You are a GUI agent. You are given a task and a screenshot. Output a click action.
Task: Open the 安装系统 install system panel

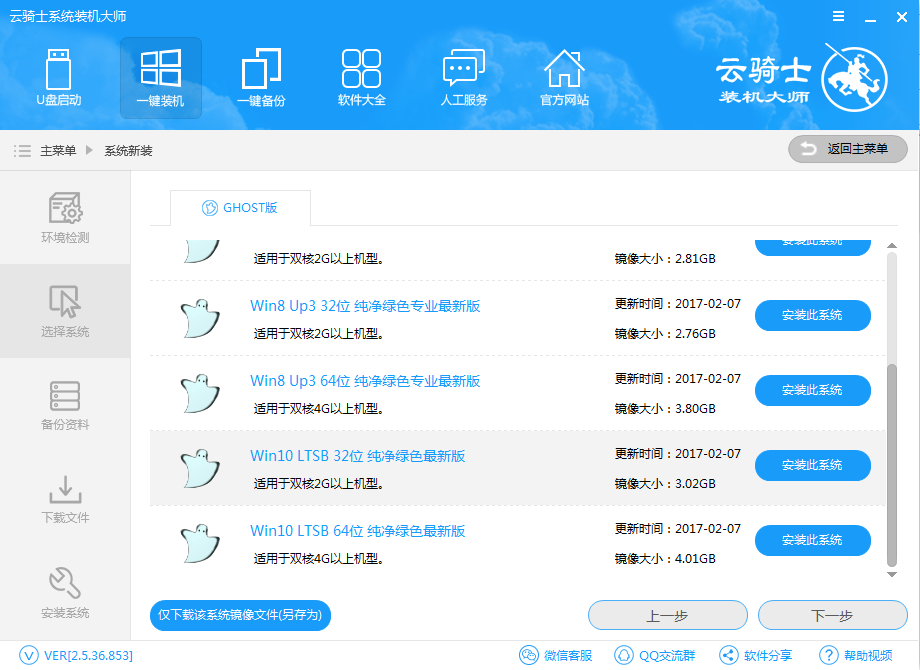click(64, 592)
